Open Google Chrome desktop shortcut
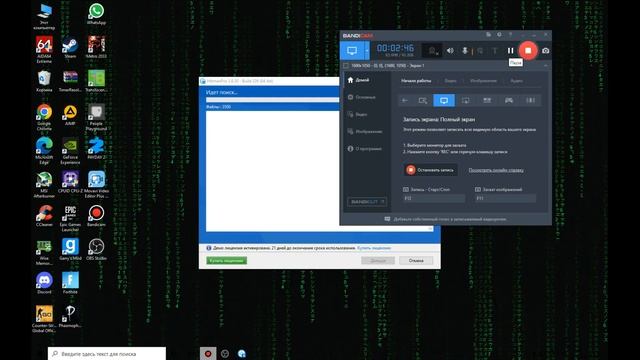640x360 pixels. [44, 117]
